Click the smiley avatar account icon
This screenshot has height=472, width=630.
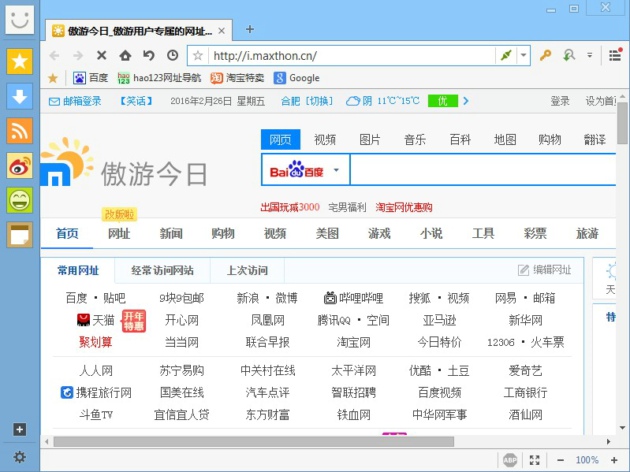(19, 19)
